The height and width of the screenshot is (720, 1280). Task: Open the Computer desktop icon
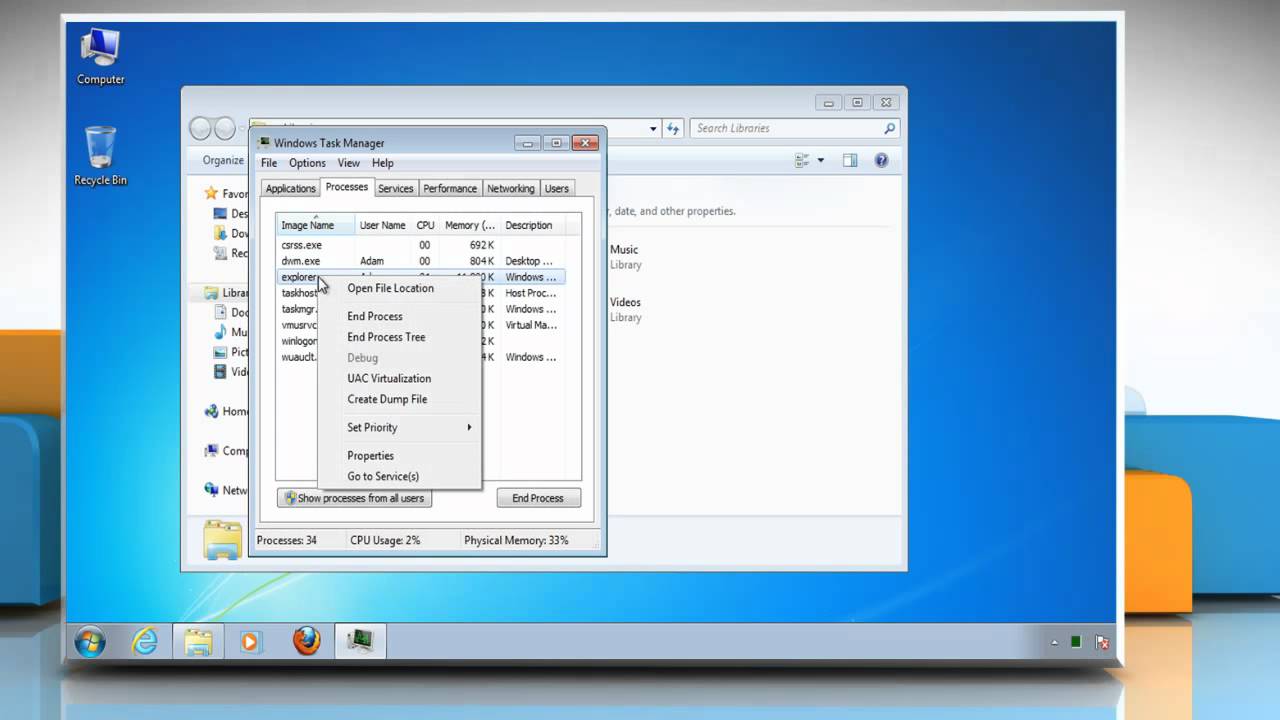click(x=101, y=56)
